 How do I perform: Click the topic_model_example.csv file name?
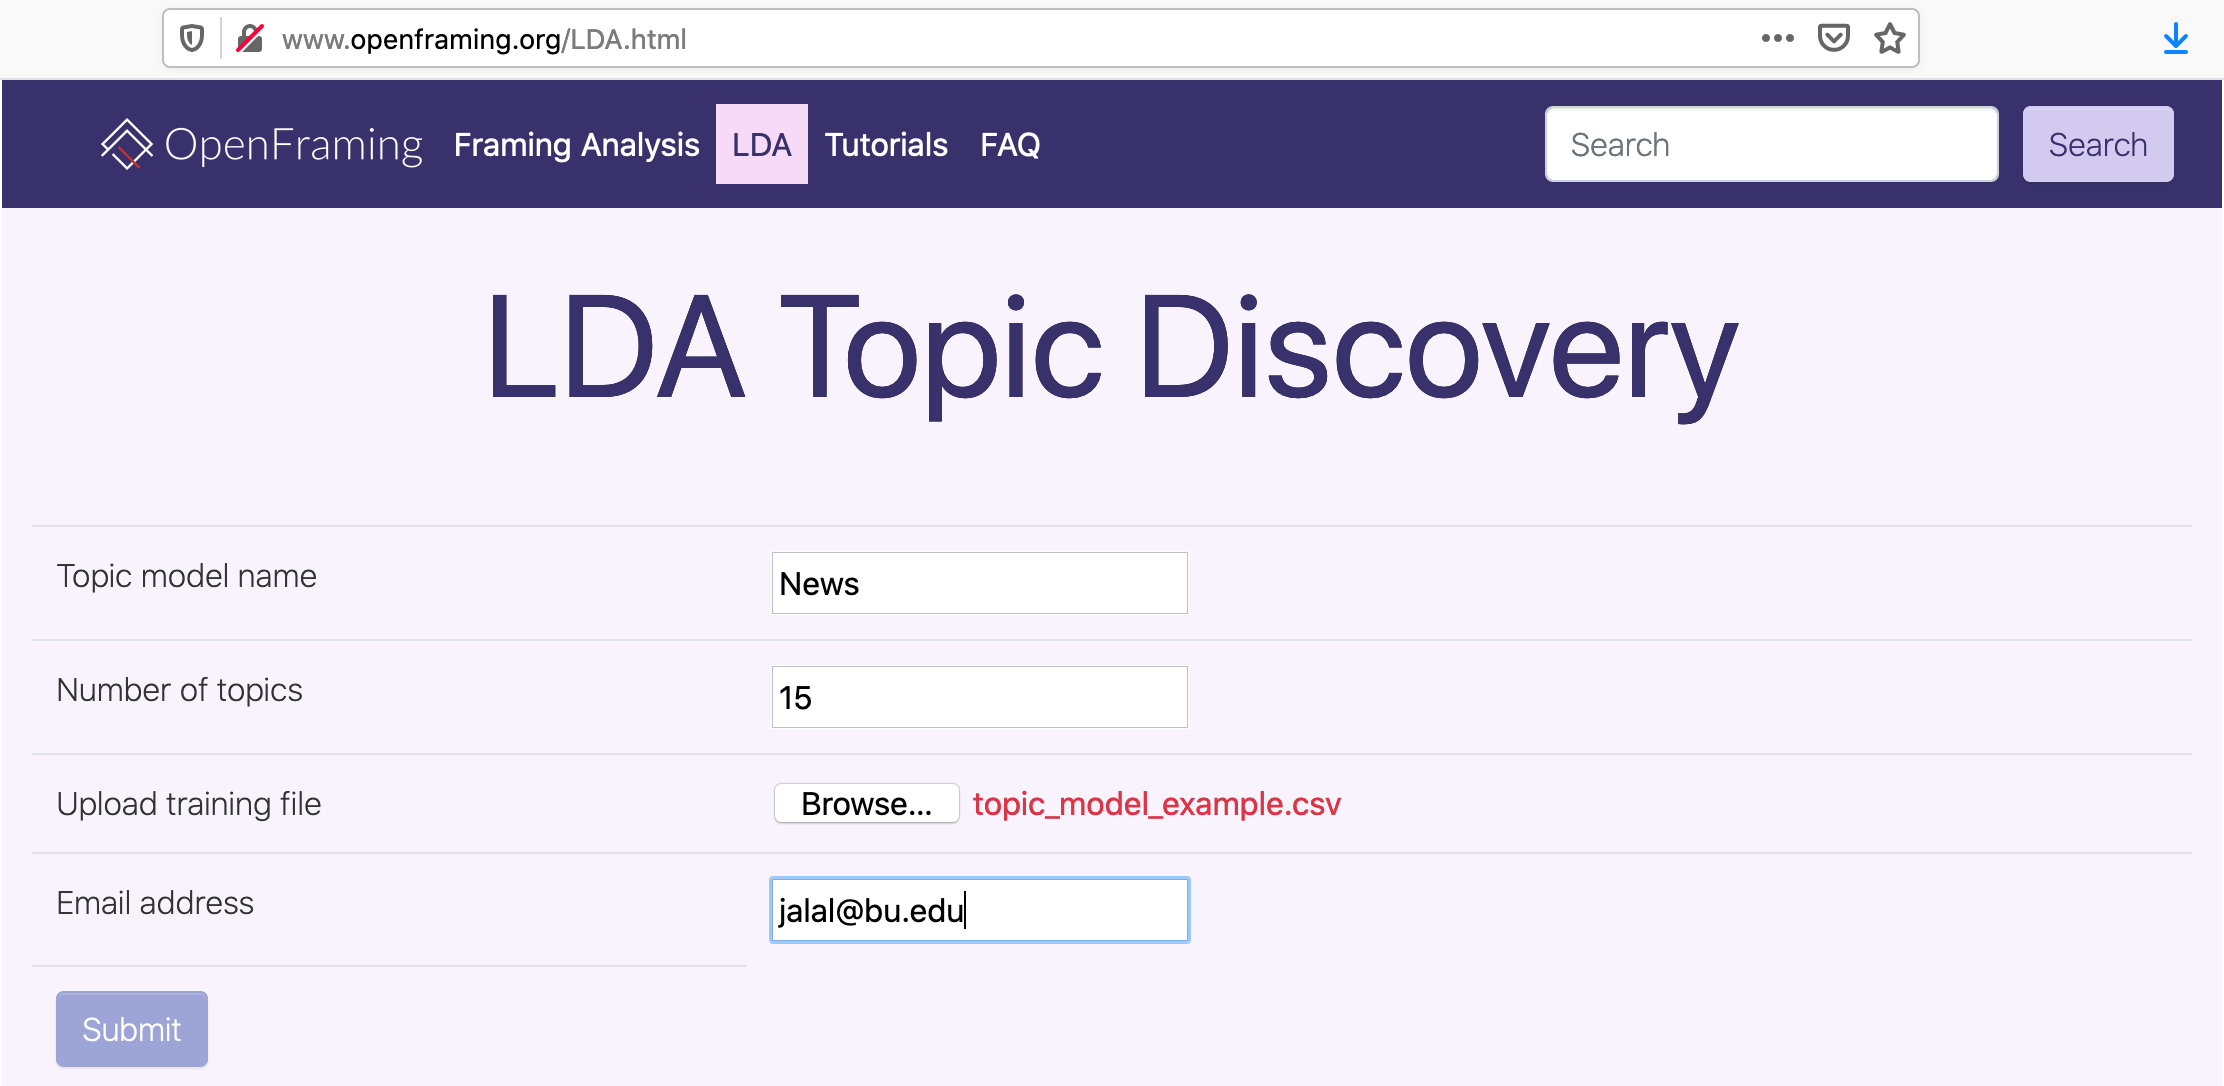(1156, 804)
